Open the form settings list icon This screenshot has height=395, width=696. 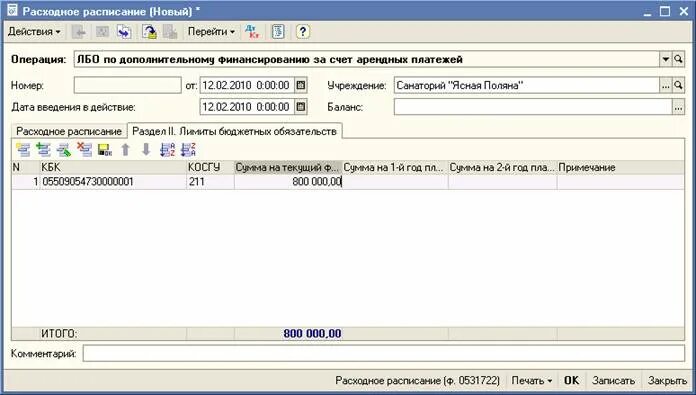278,32
